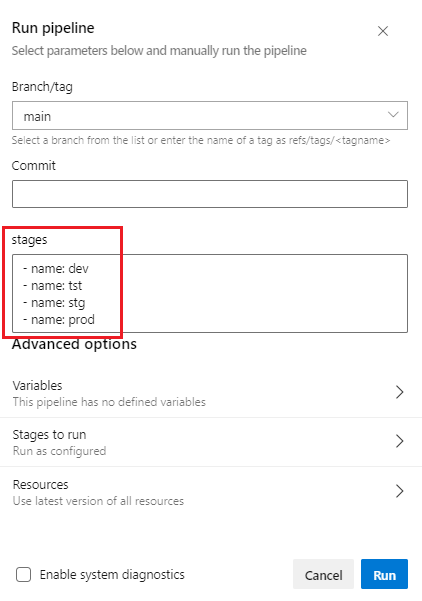Expand Variables using its right chevron

tap(399, 392)
